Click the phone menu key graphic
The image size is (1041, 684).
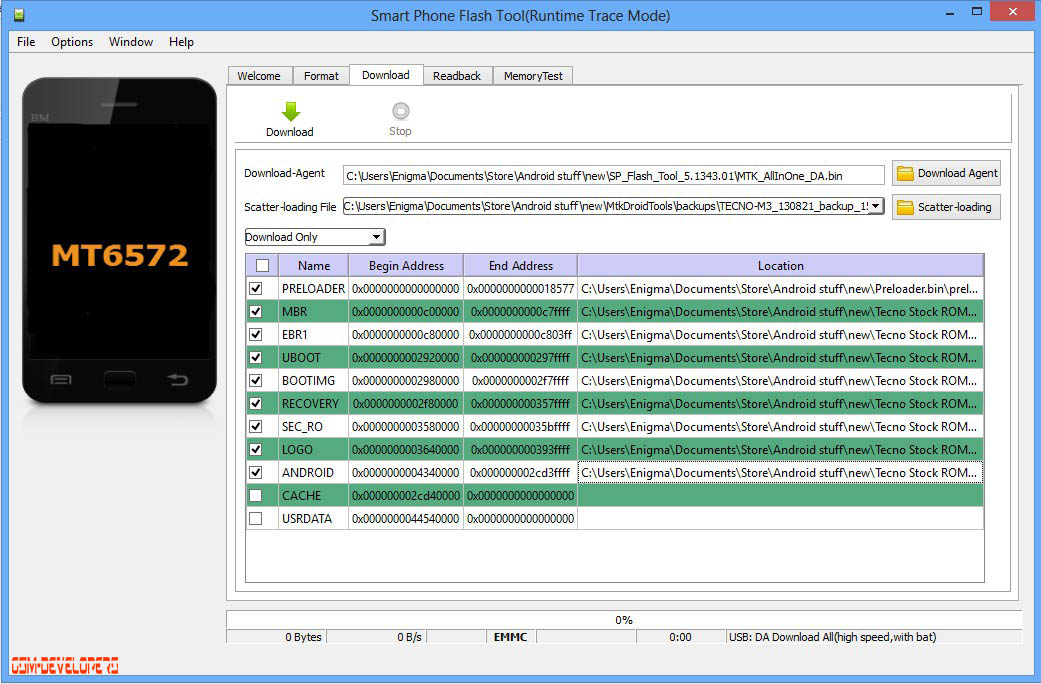[x=61, y=380]
